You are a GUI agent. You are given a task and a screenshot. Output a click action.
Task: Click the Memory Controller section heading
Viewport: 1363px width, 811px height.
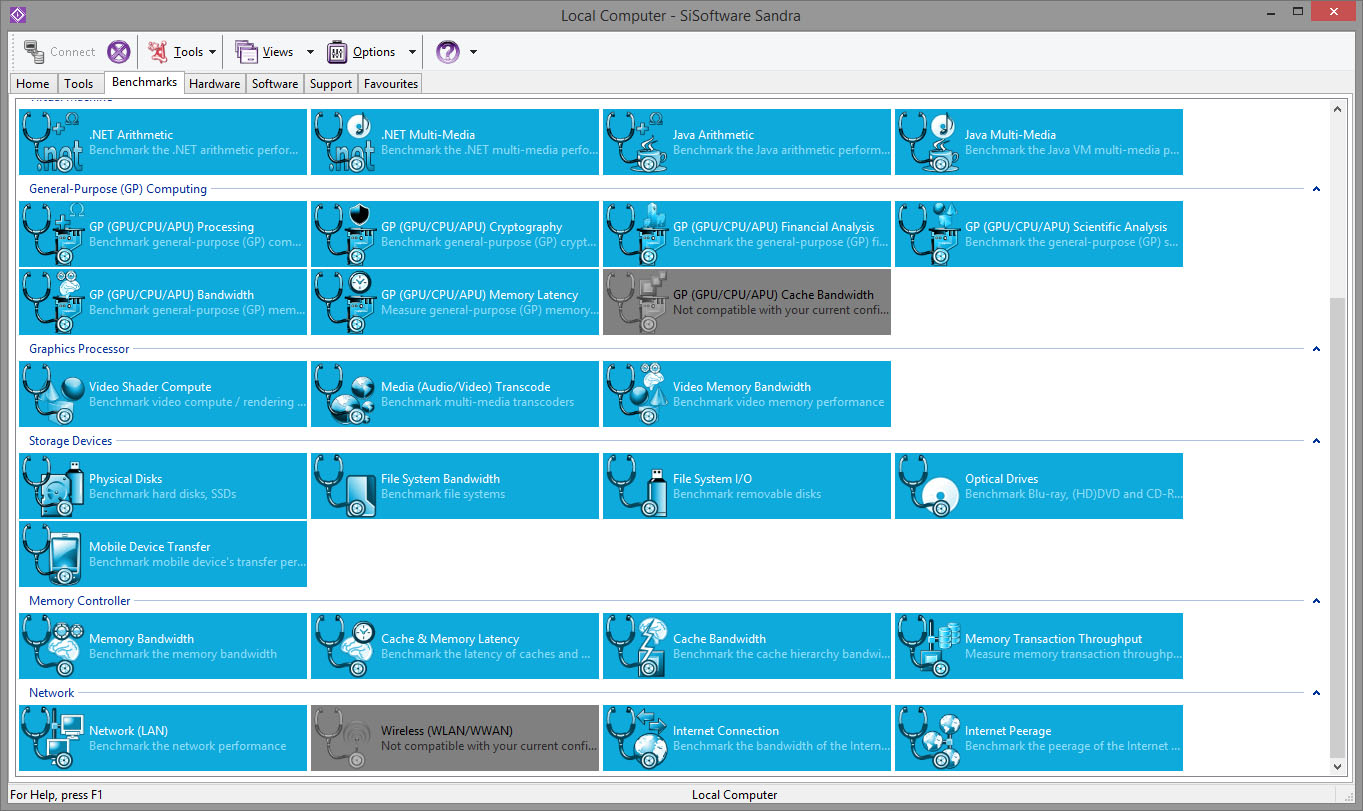pos(80,601)
